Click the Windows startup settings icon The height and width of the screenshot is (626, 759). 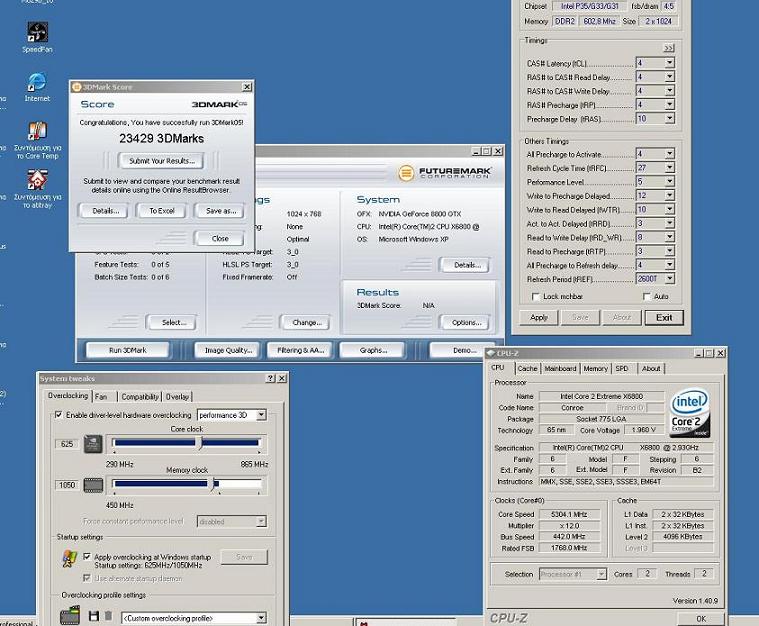(x=70, y=558)
